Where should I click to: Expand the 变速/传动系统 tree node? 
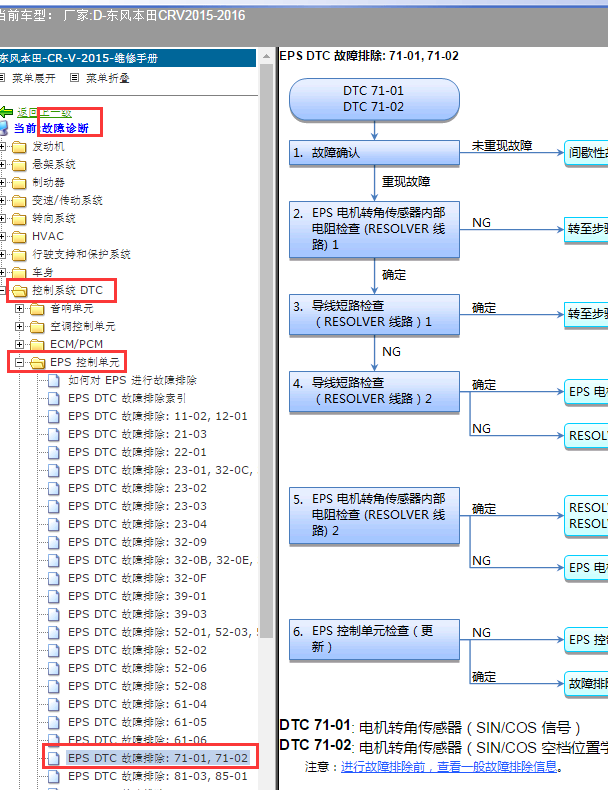pyautogui.click(x=3, y=201)
